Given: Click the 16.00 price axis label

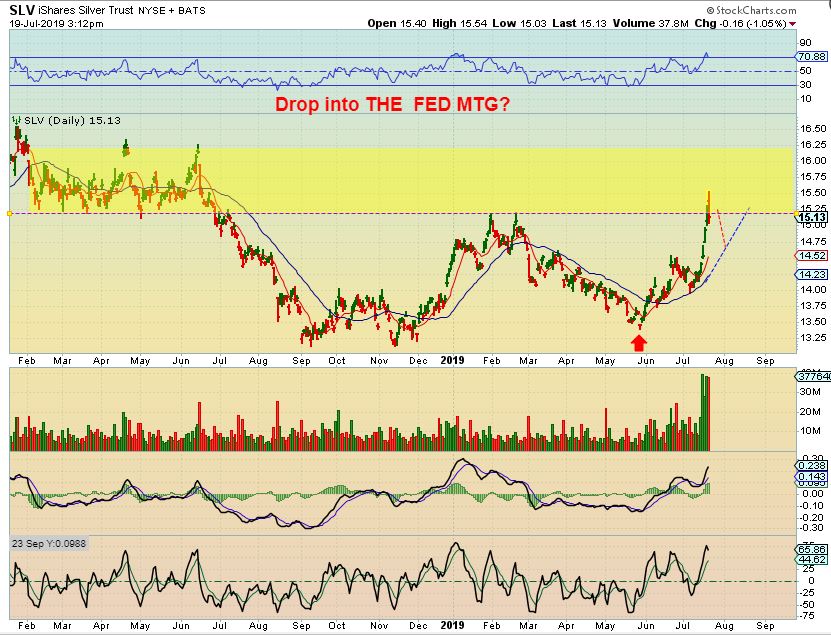Looking at the screenshot, I should [x=812, y=161].
